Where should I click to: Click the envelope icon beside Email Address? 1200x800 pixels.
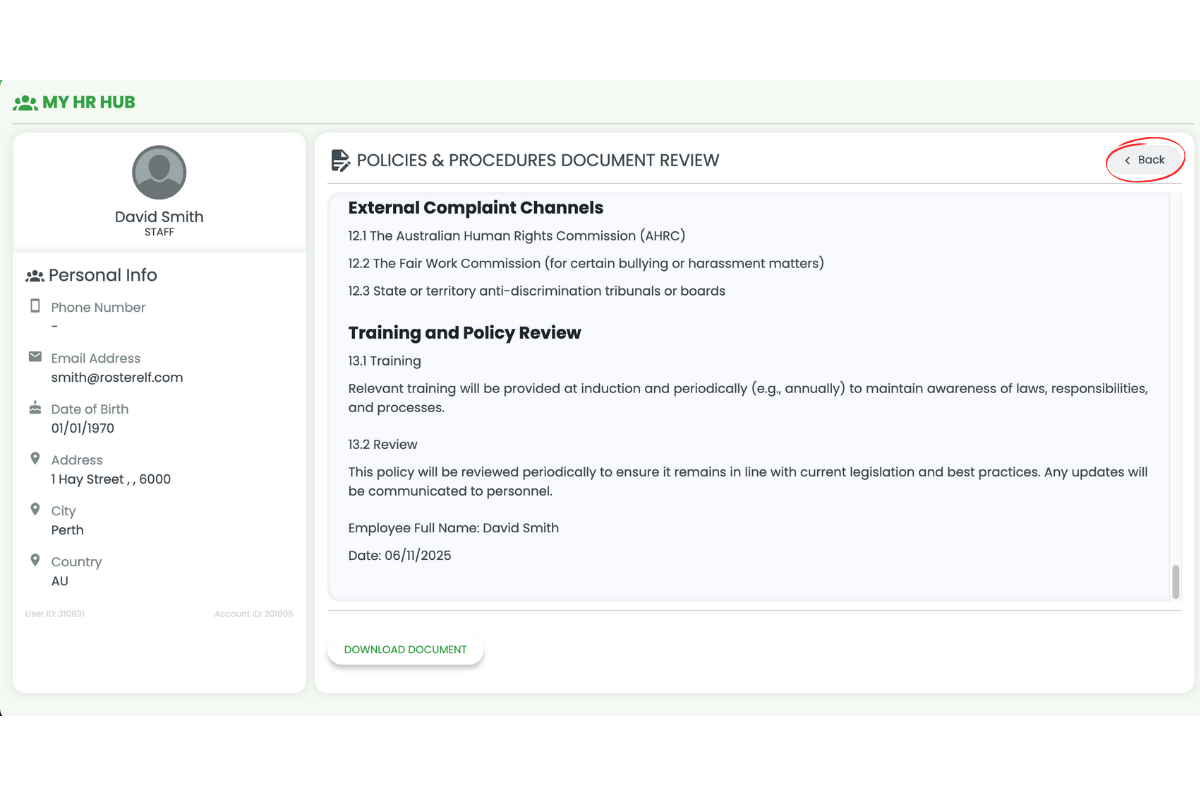35,358
